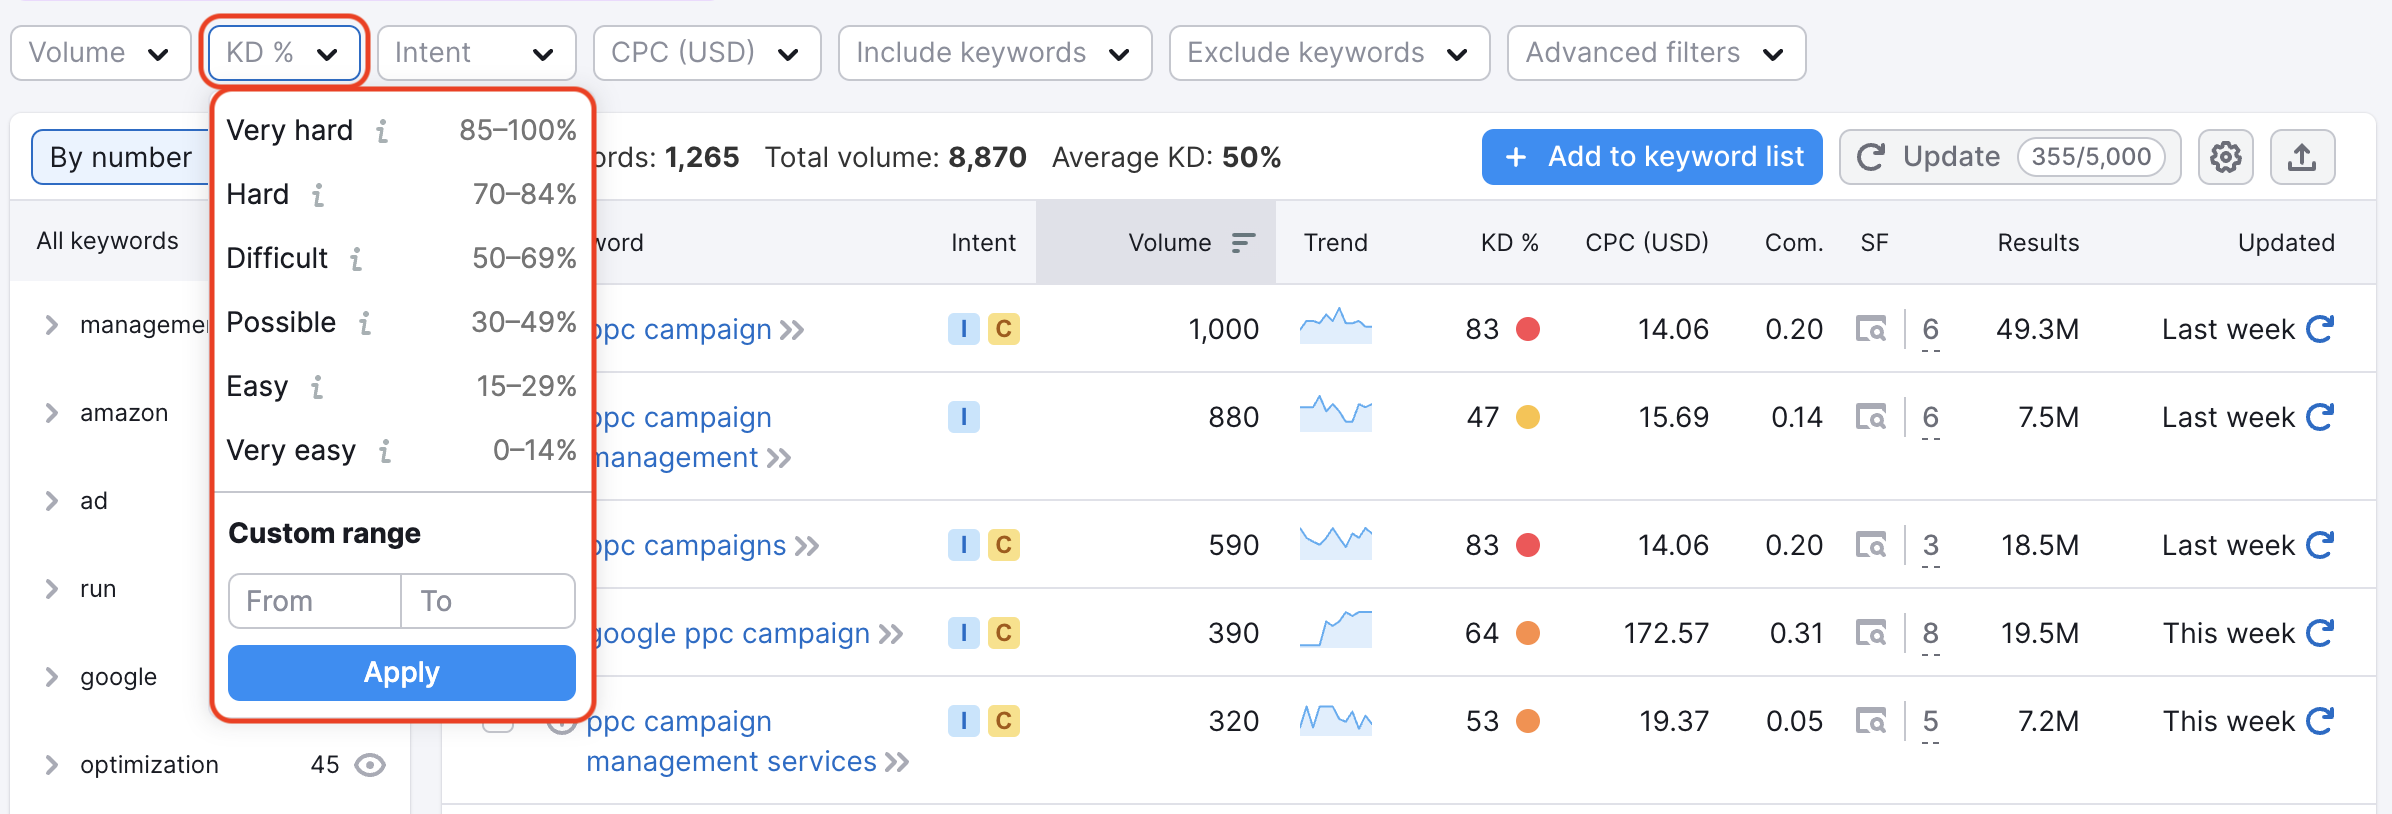Click Add to keyword list button

coord(1652,157)
